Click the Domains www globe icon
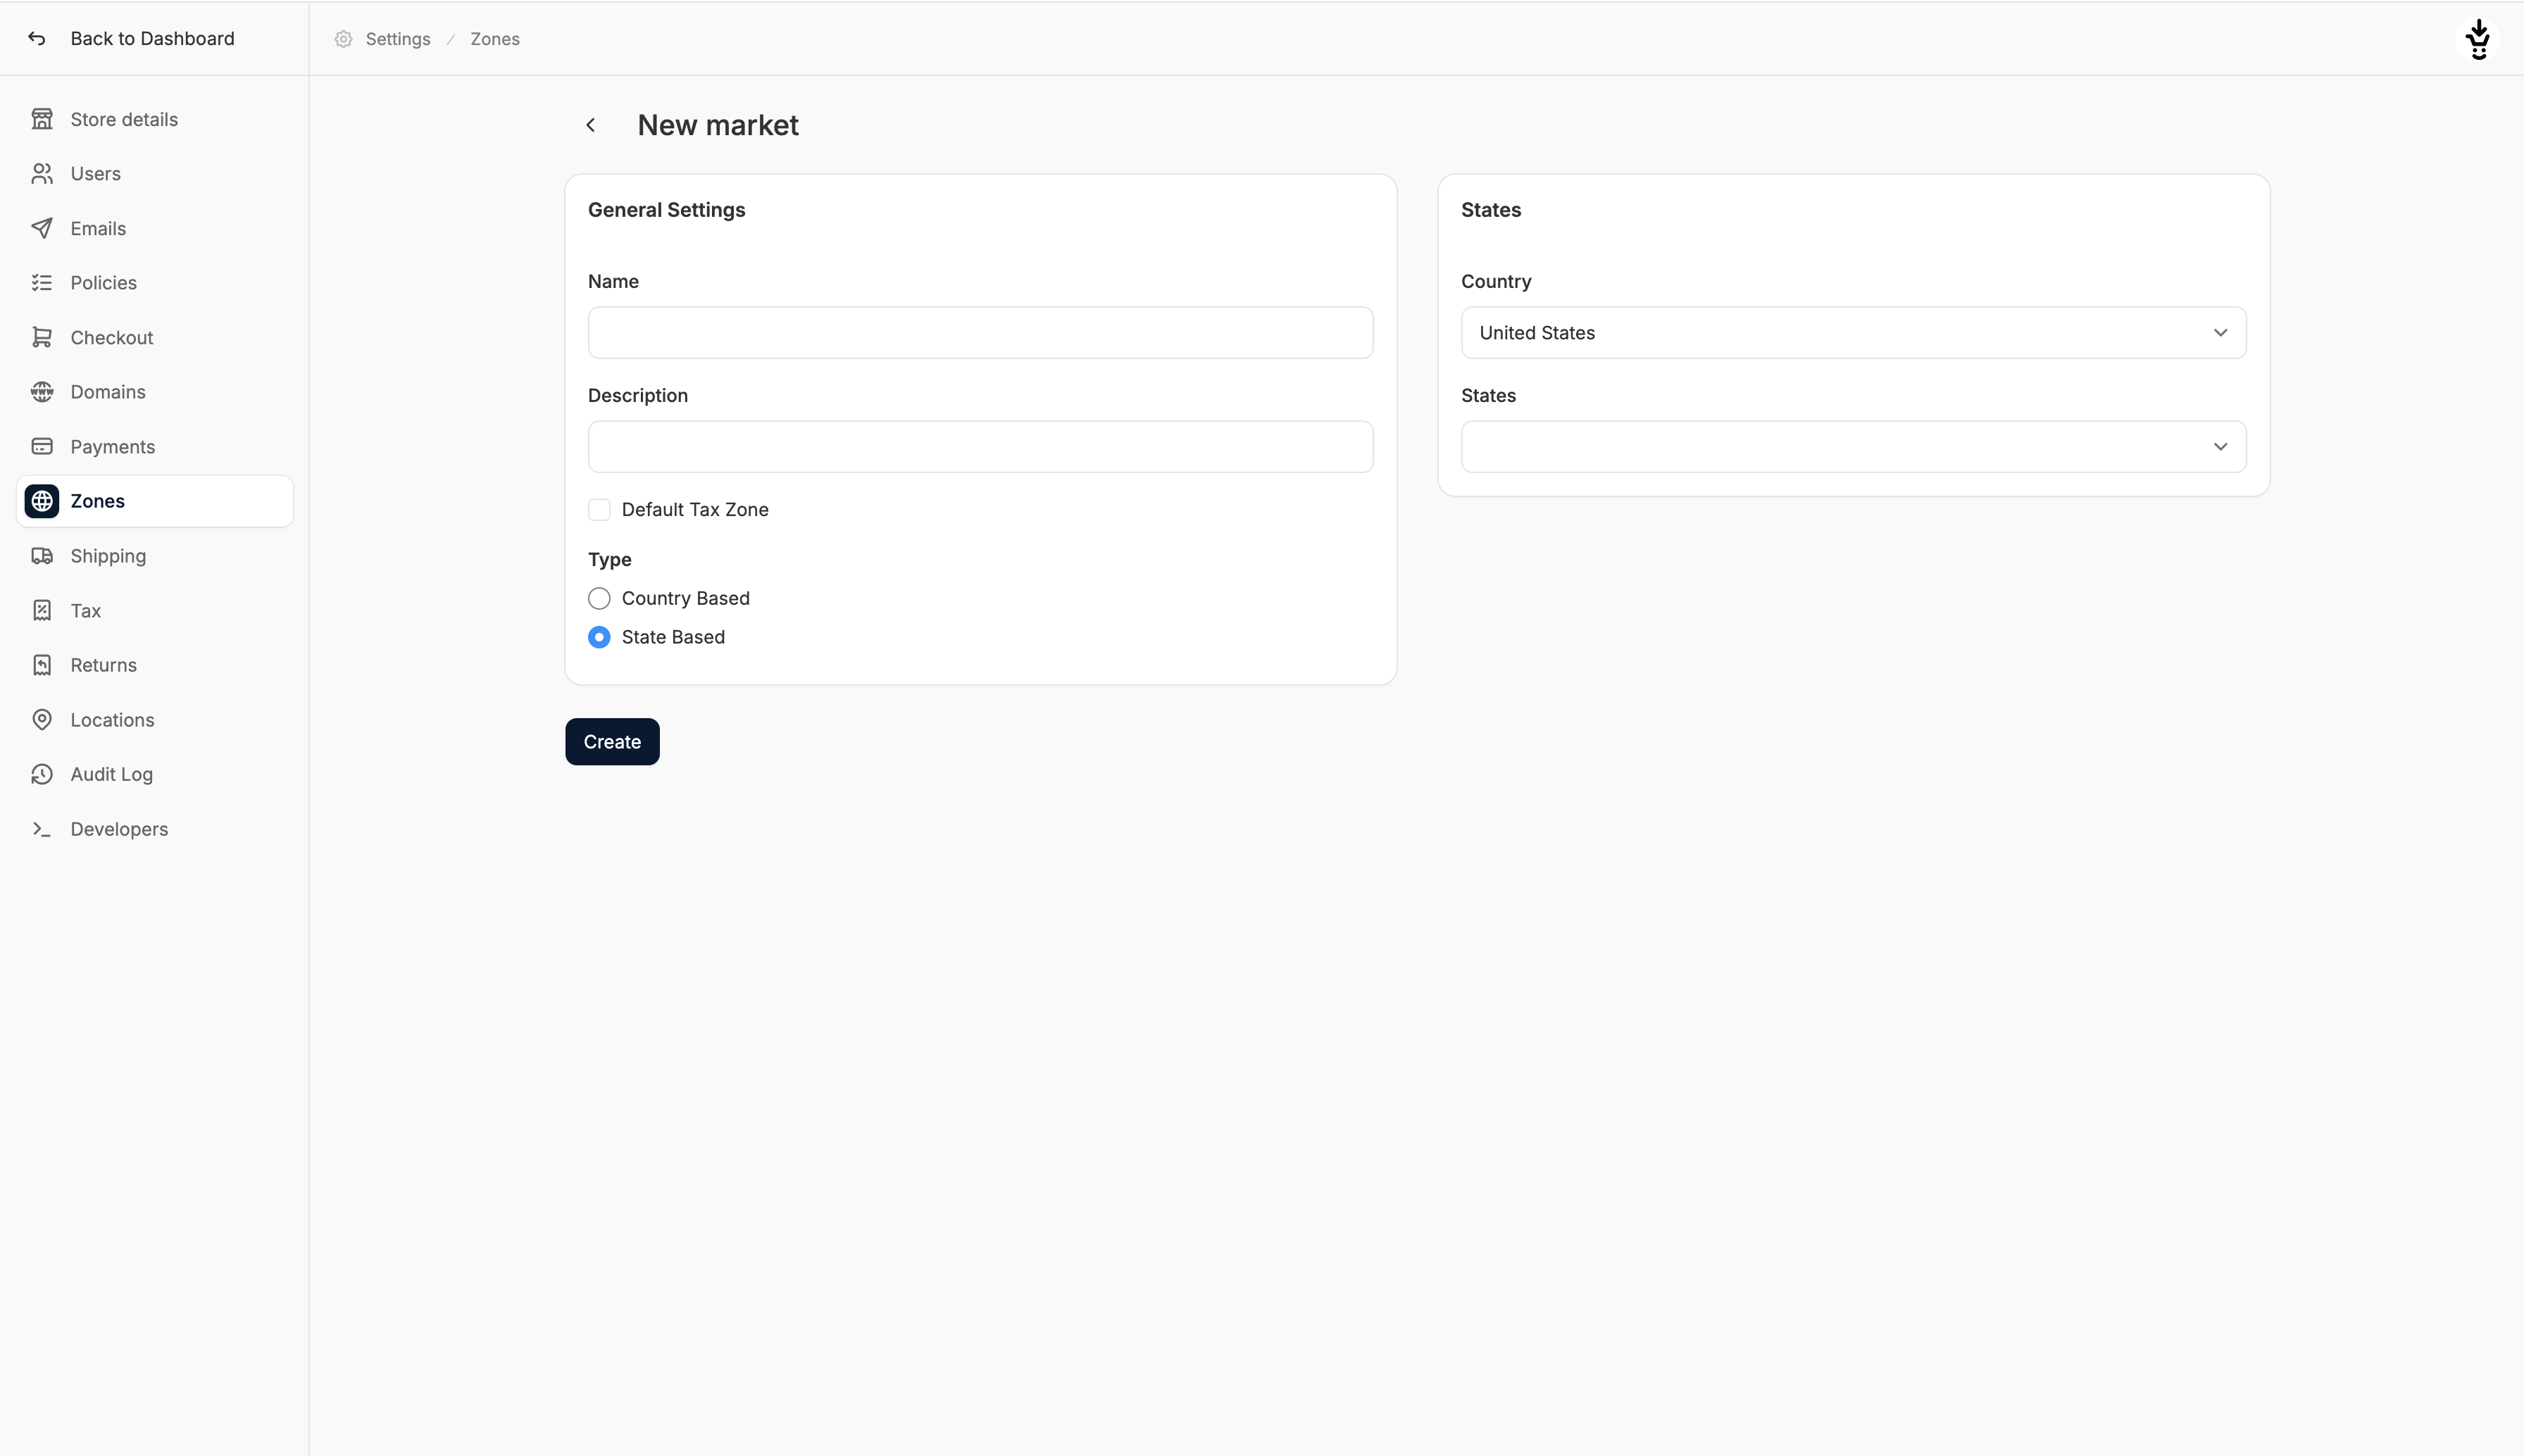The height and width of the screenshot is (1456, 2524). coord(42,392)
